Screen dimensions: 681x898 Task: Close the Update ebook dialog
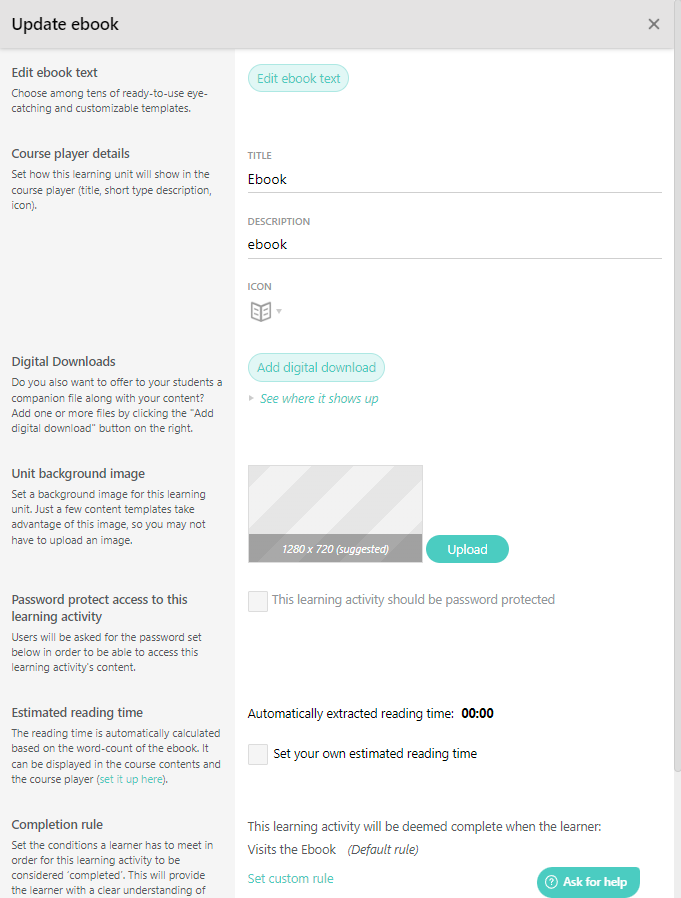click(653, 23)
